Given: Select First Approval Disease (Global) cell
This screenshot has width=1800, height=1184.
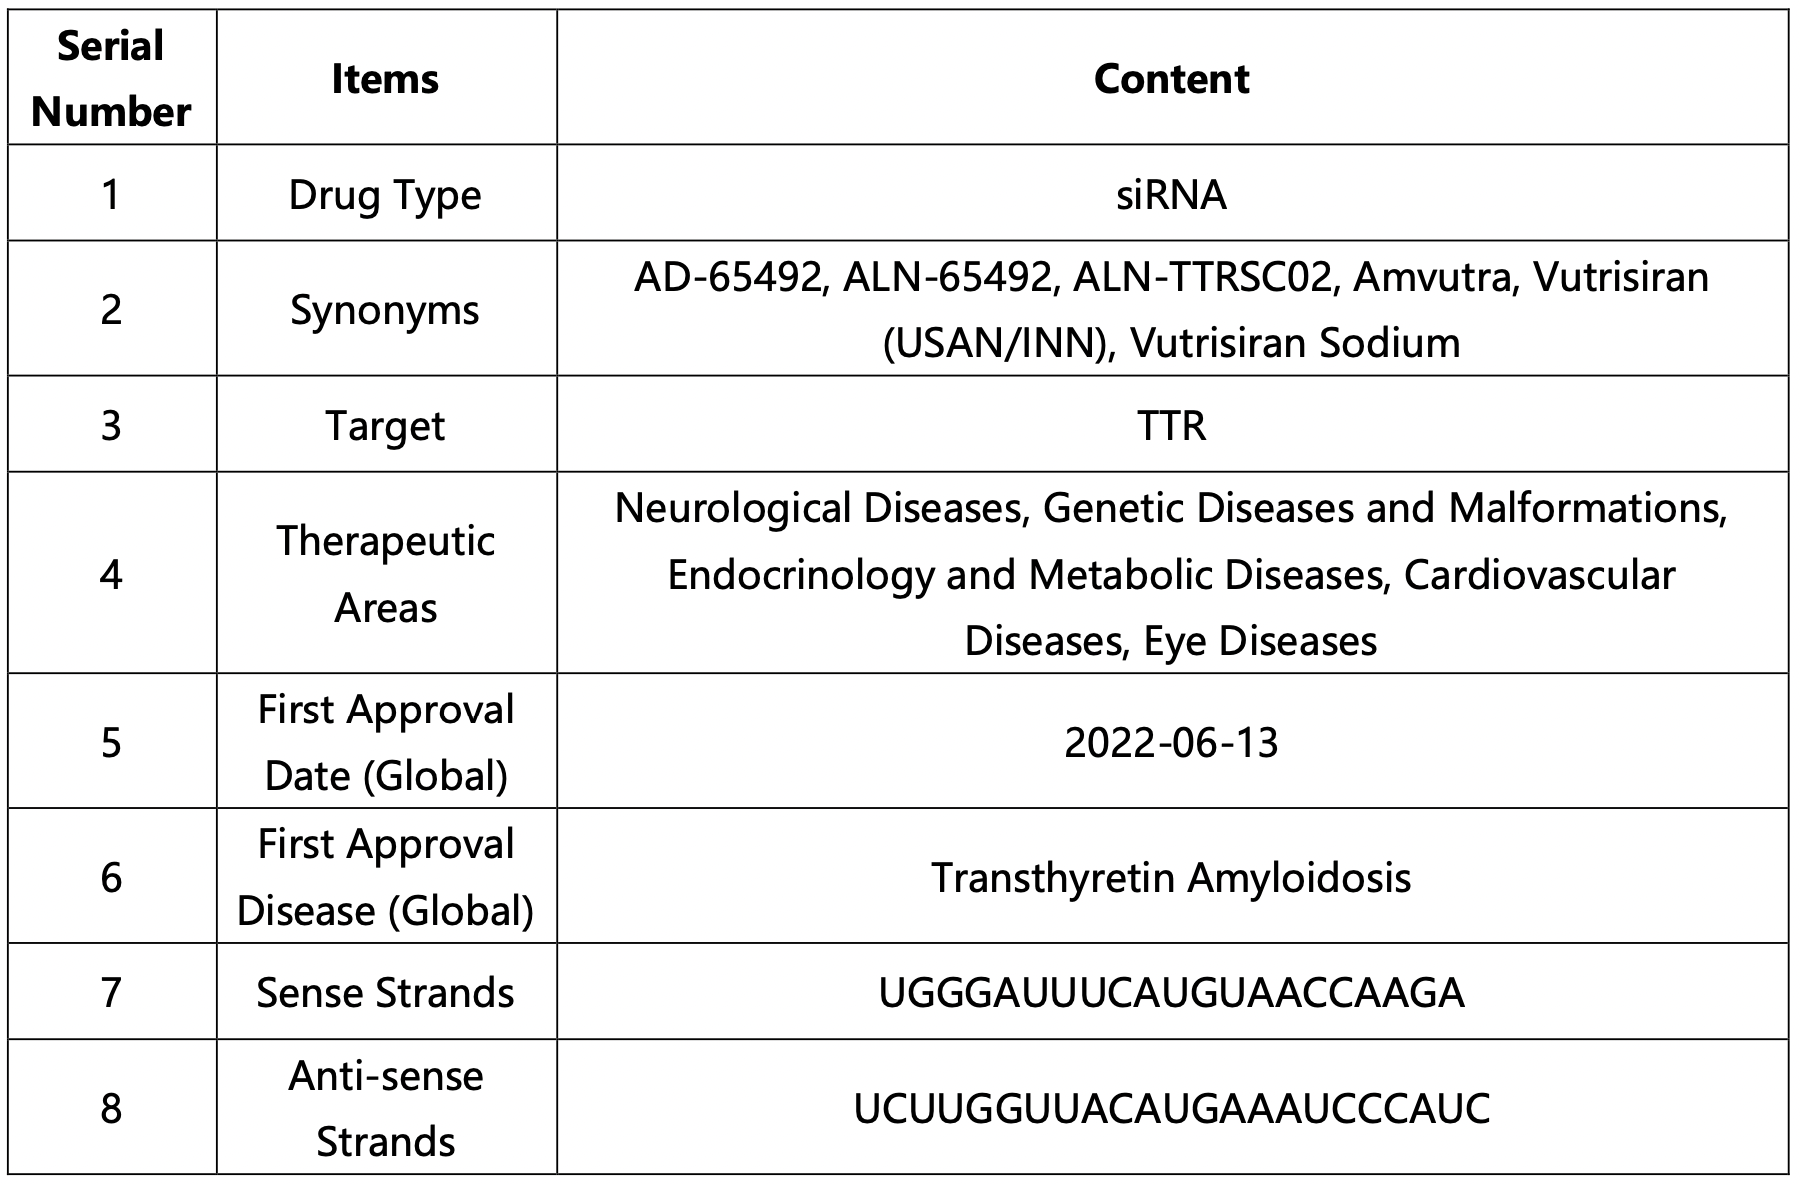Looking at the screenshot, I should click(385, 877).
